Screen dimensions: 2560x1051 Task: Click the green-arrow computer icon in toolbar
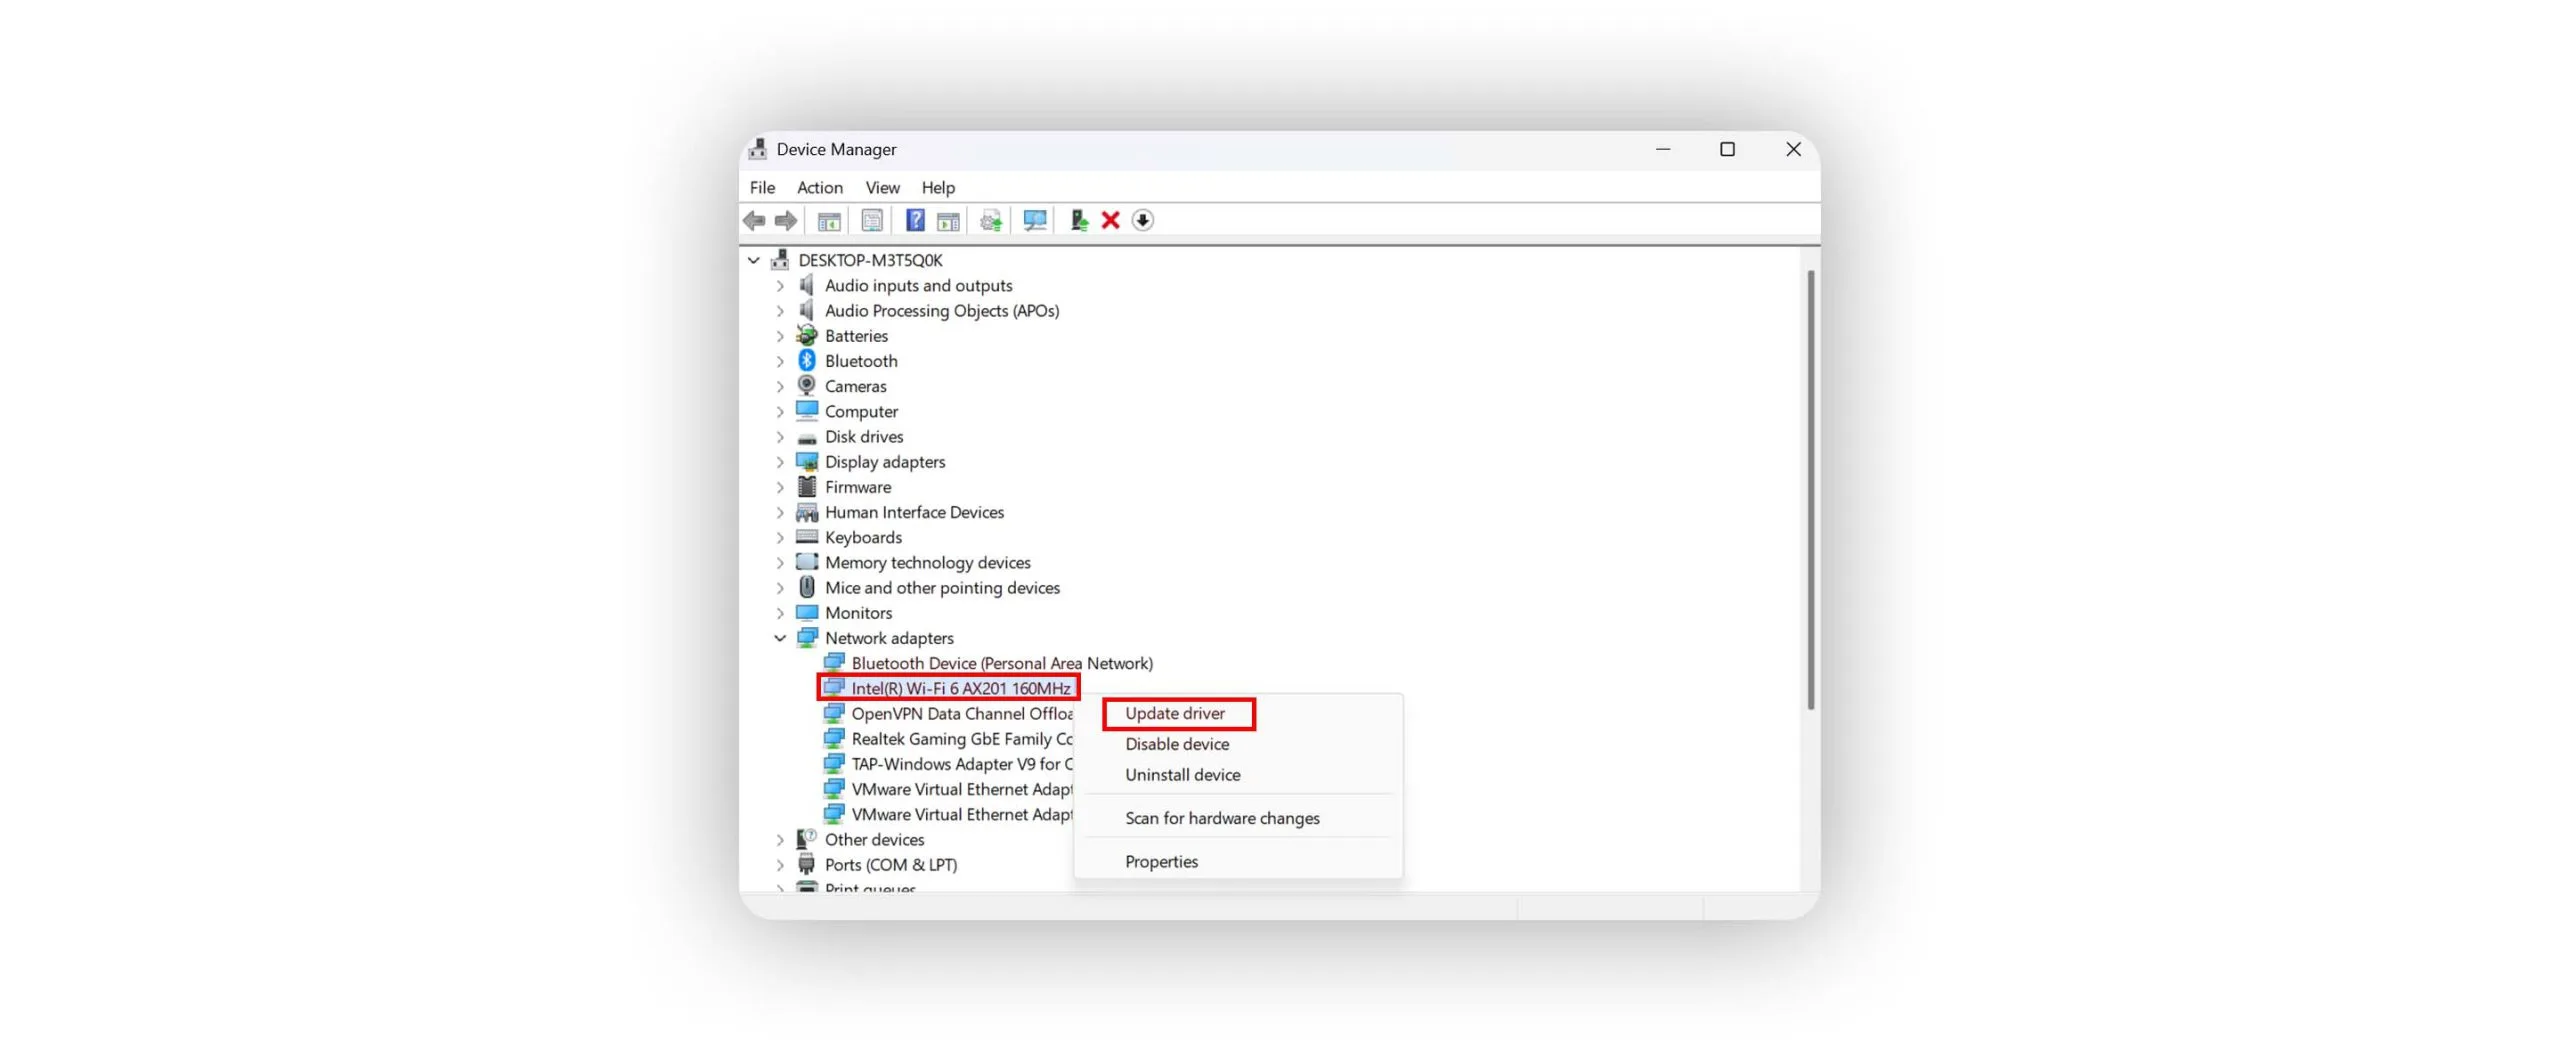coord(1078,220)
